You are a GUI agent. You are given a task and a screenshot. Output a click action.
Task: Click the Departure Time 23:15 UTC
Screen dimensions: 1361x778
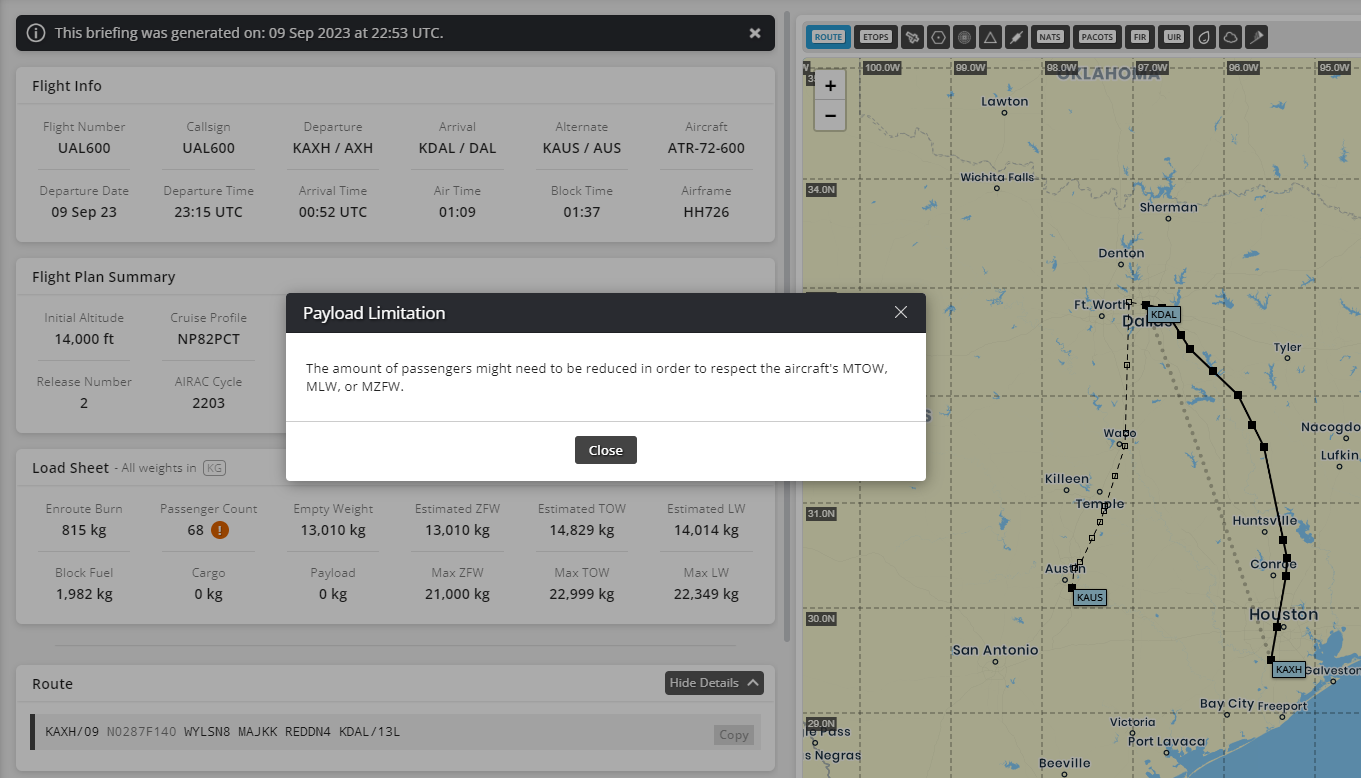coord(208,212)
